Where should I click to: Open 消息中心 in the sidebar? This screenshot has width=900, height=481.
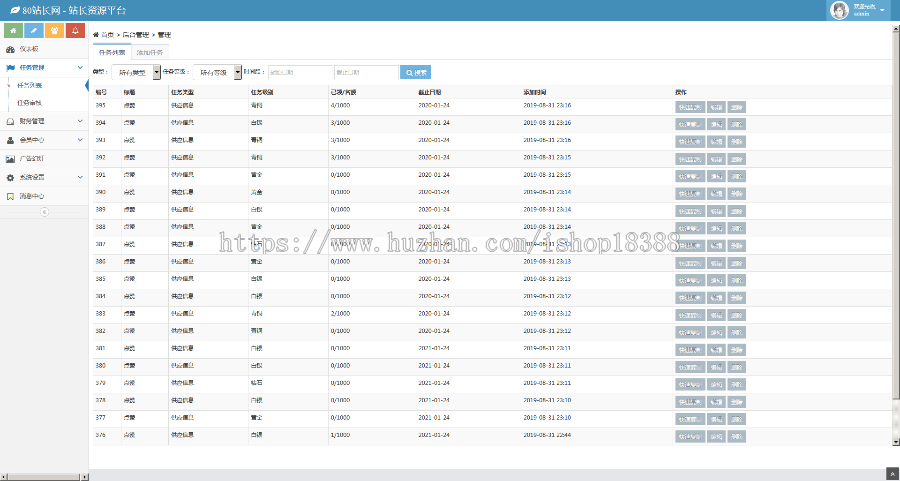click(31, 195)
